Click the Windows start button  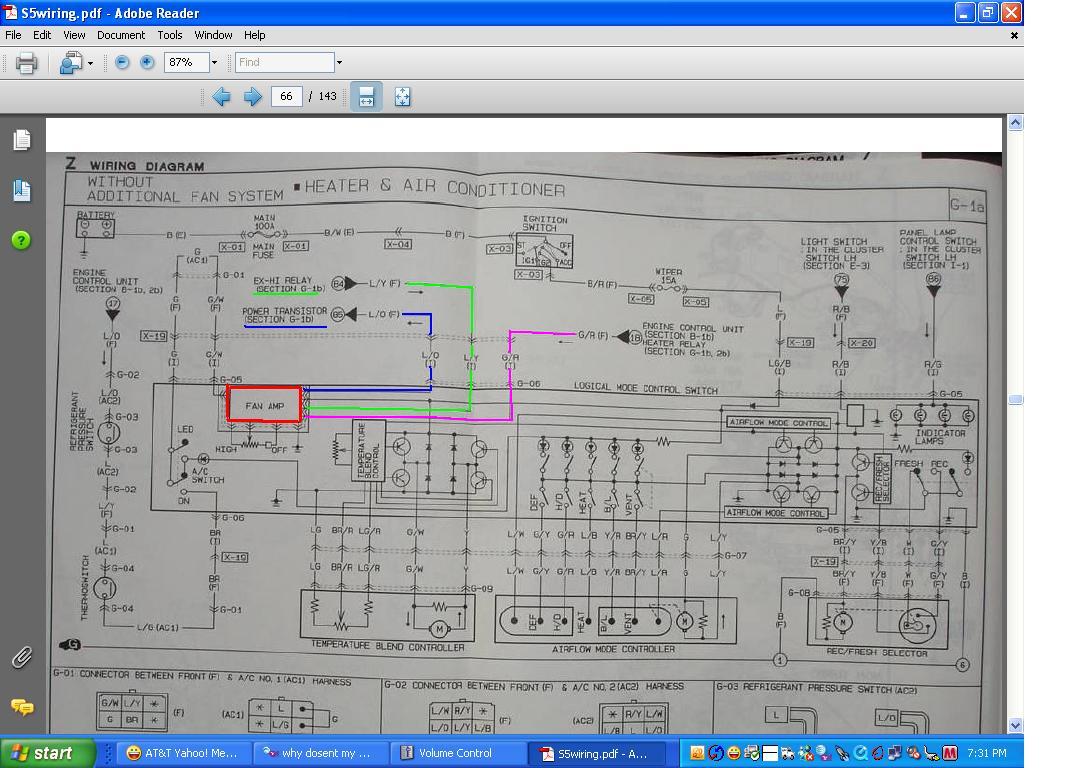coord(48,753)
